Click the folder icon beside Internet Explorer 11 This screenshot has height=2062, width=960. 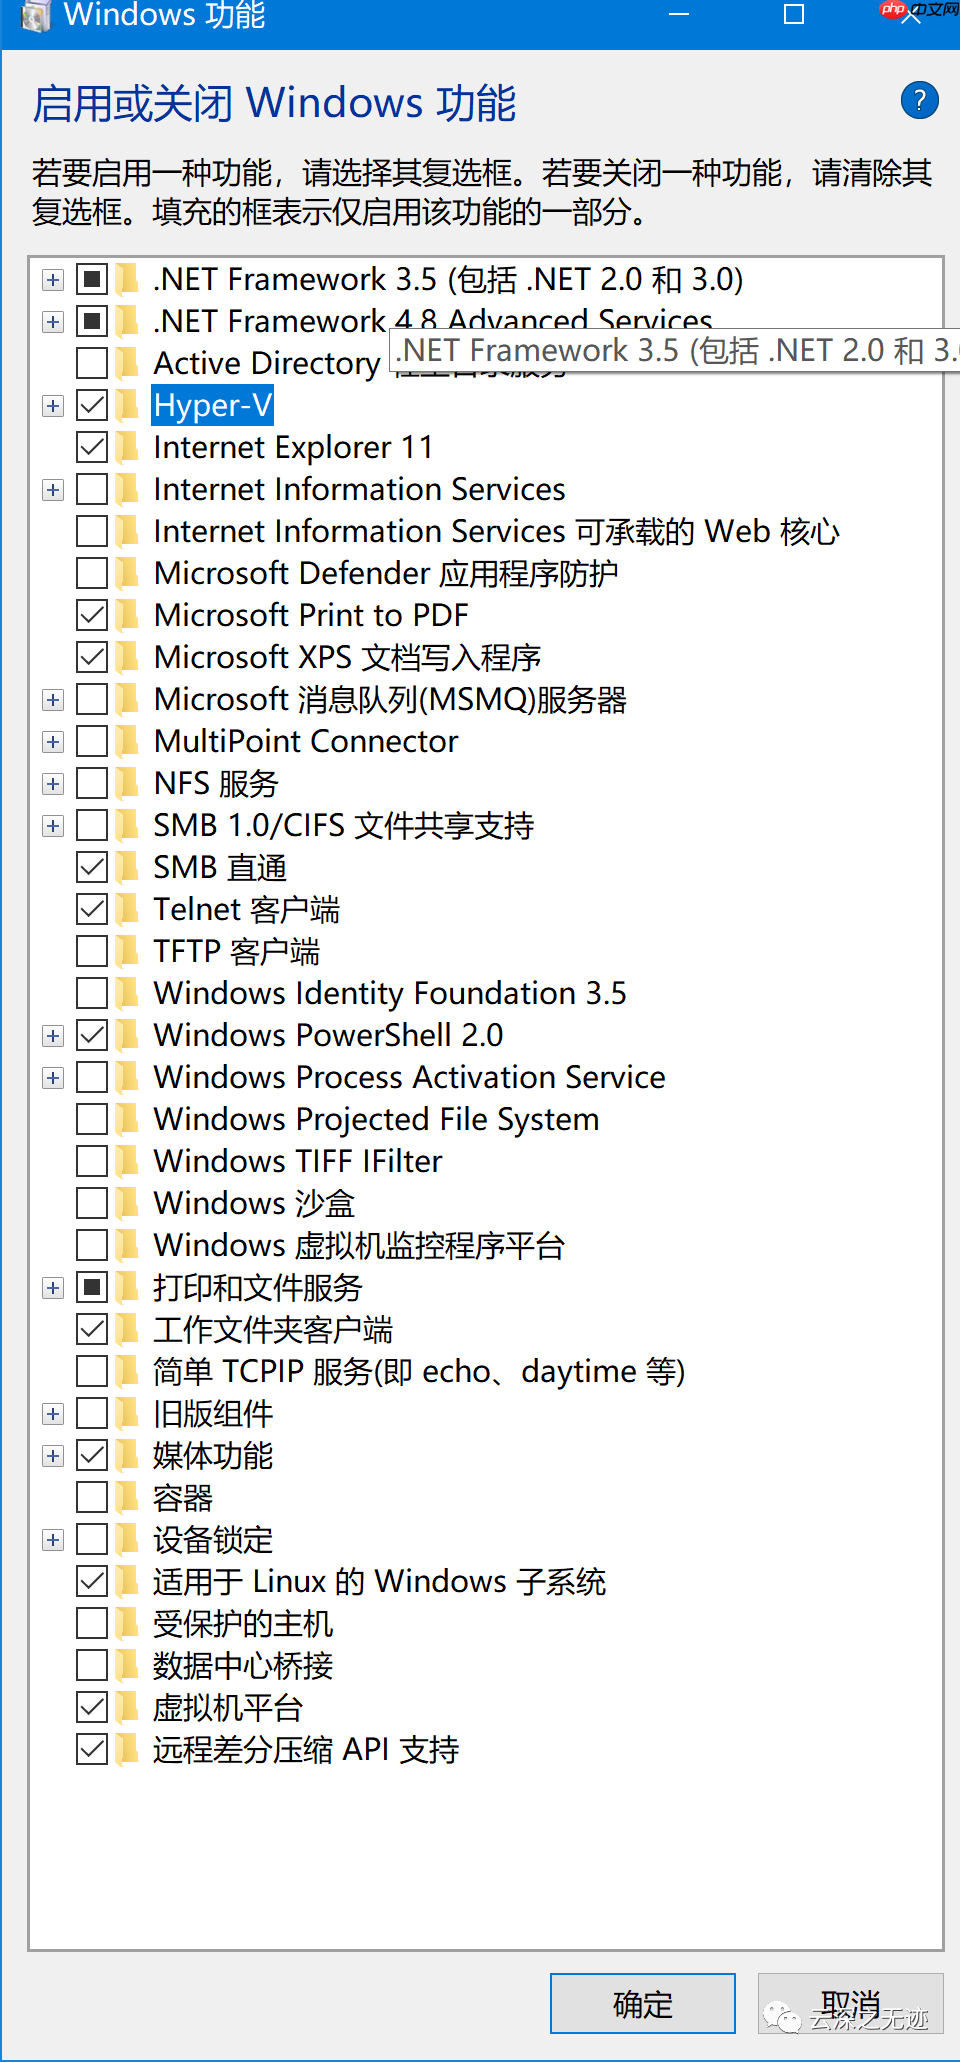pos(127,447)
